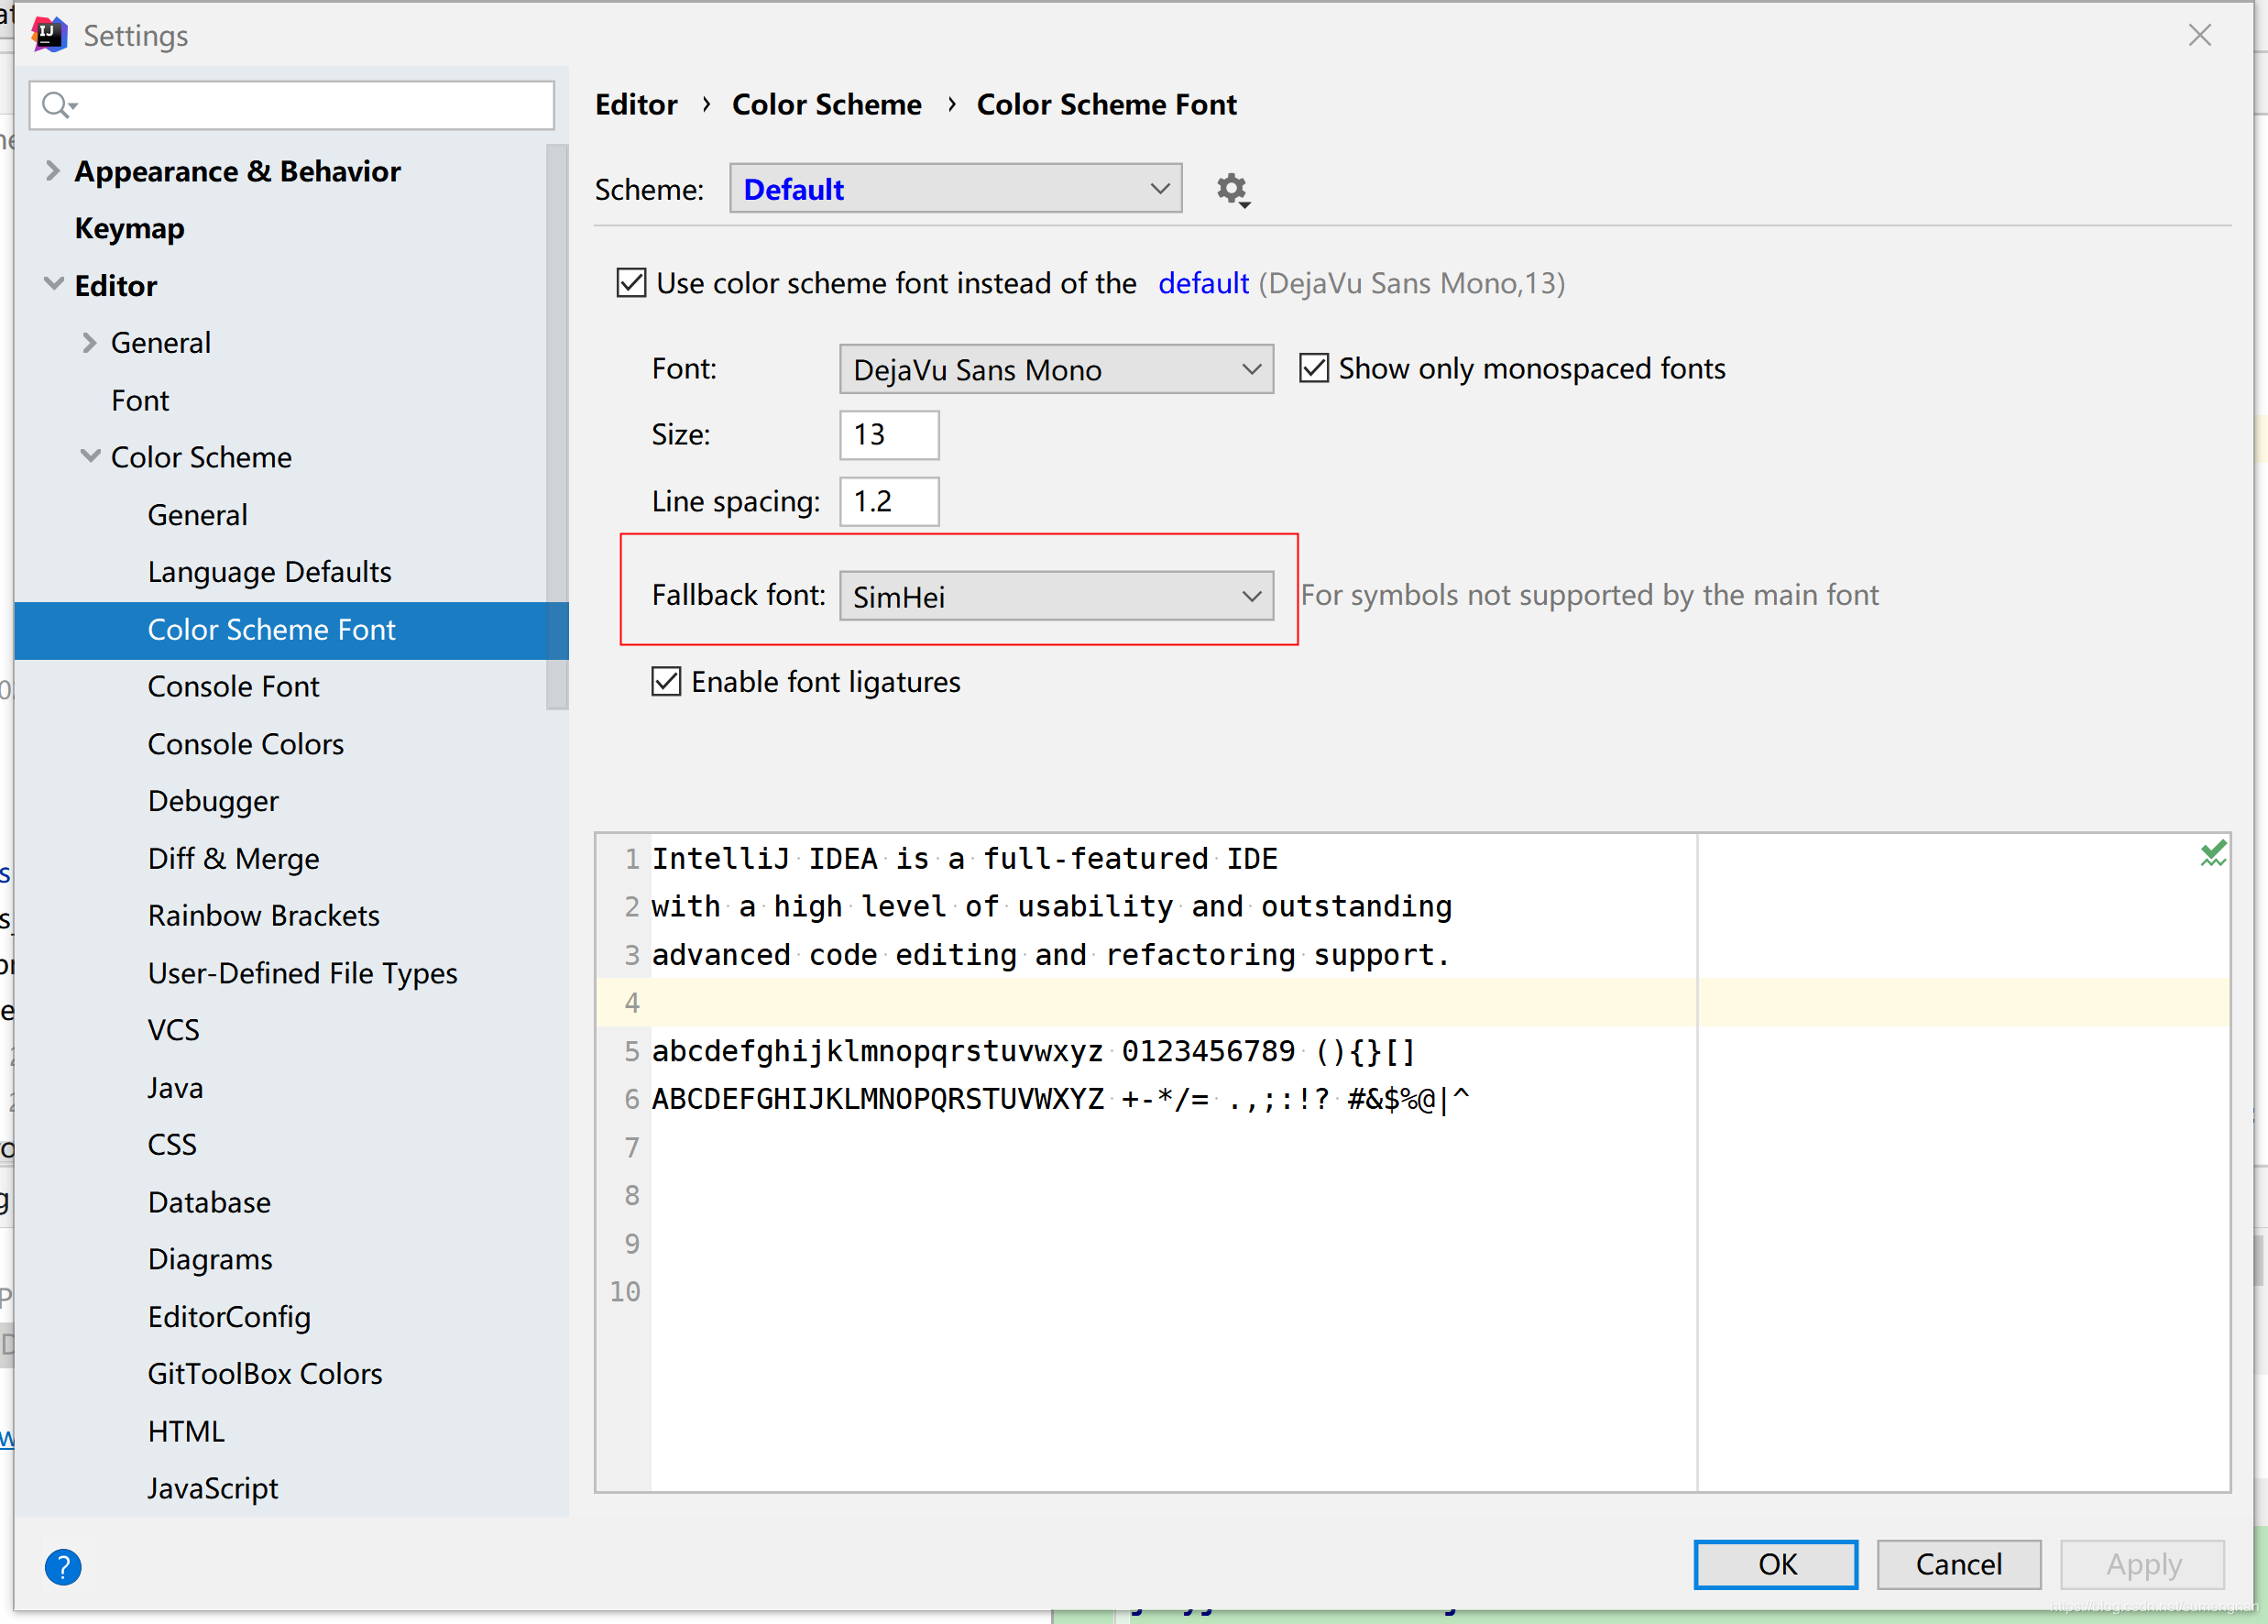Collapse the Color Scheme tree node
The height and width of the screenshot is (1624, 2268).
(90, 457)
